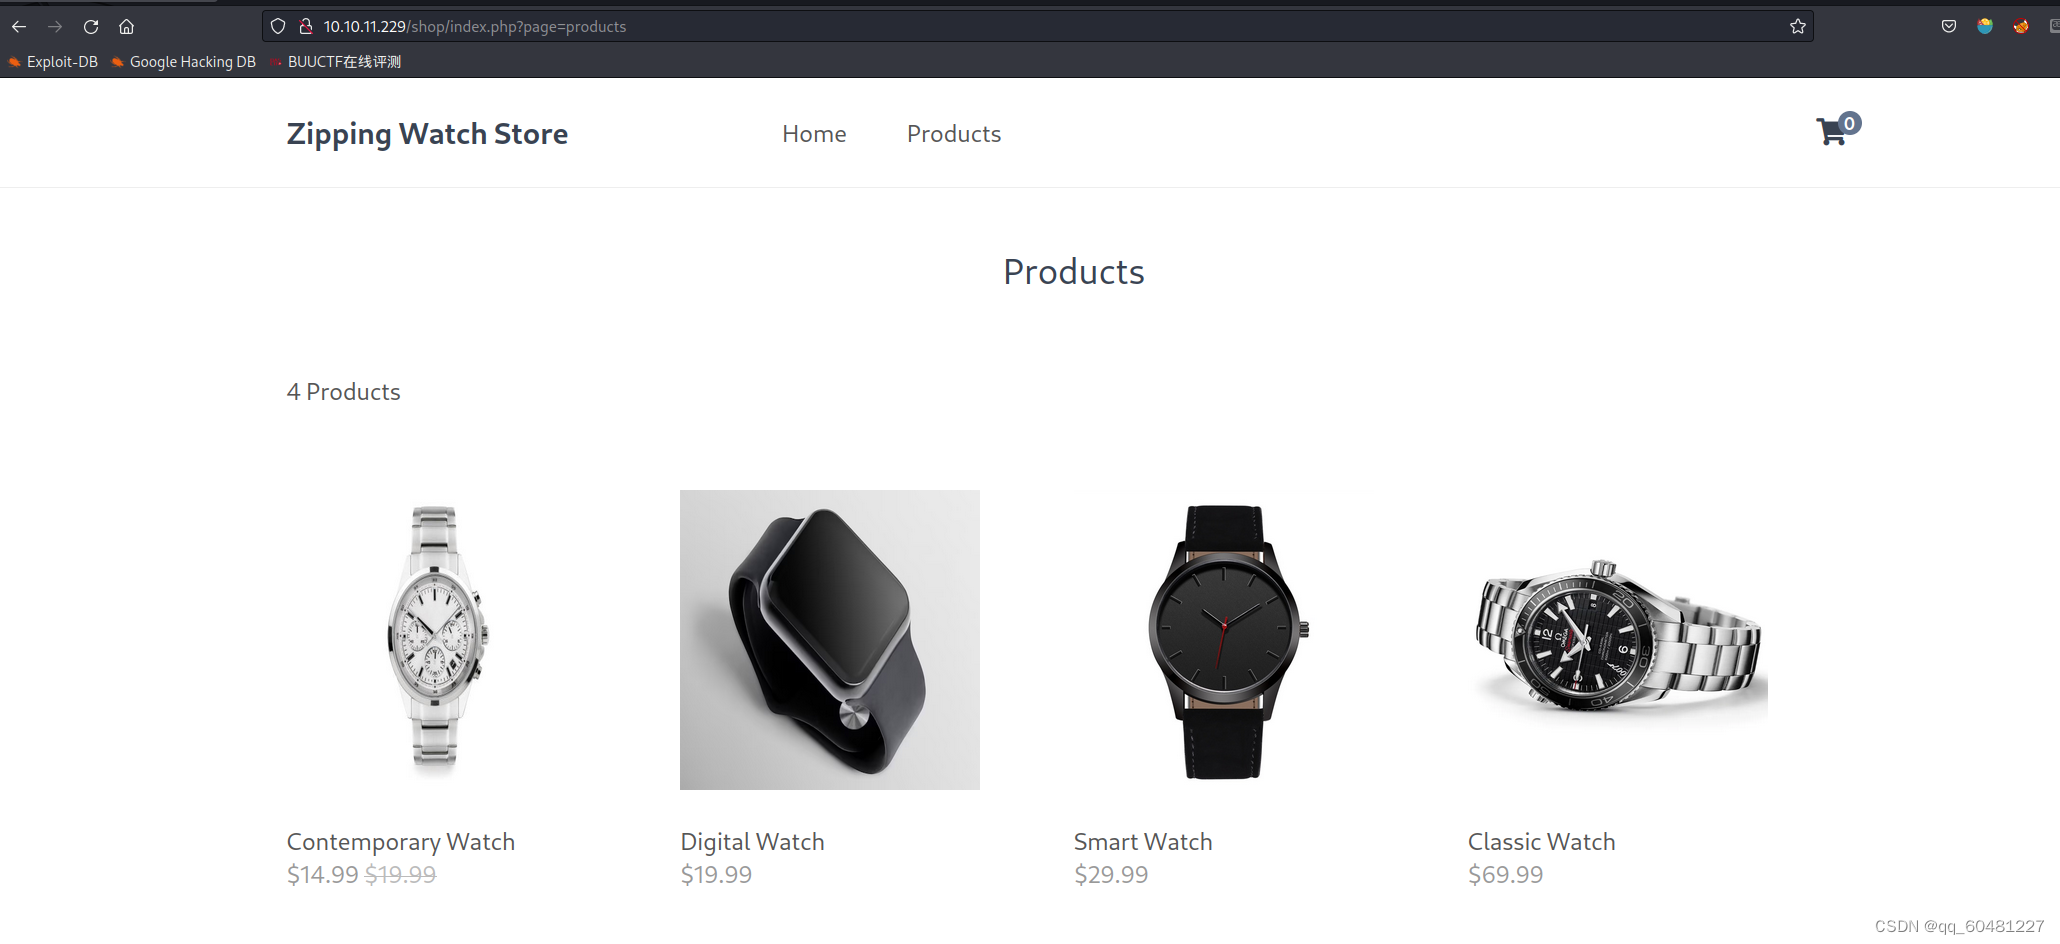Open the Pocket save icon
2060x944 pixels.
pyautogui.click(x=1948, y=27)
